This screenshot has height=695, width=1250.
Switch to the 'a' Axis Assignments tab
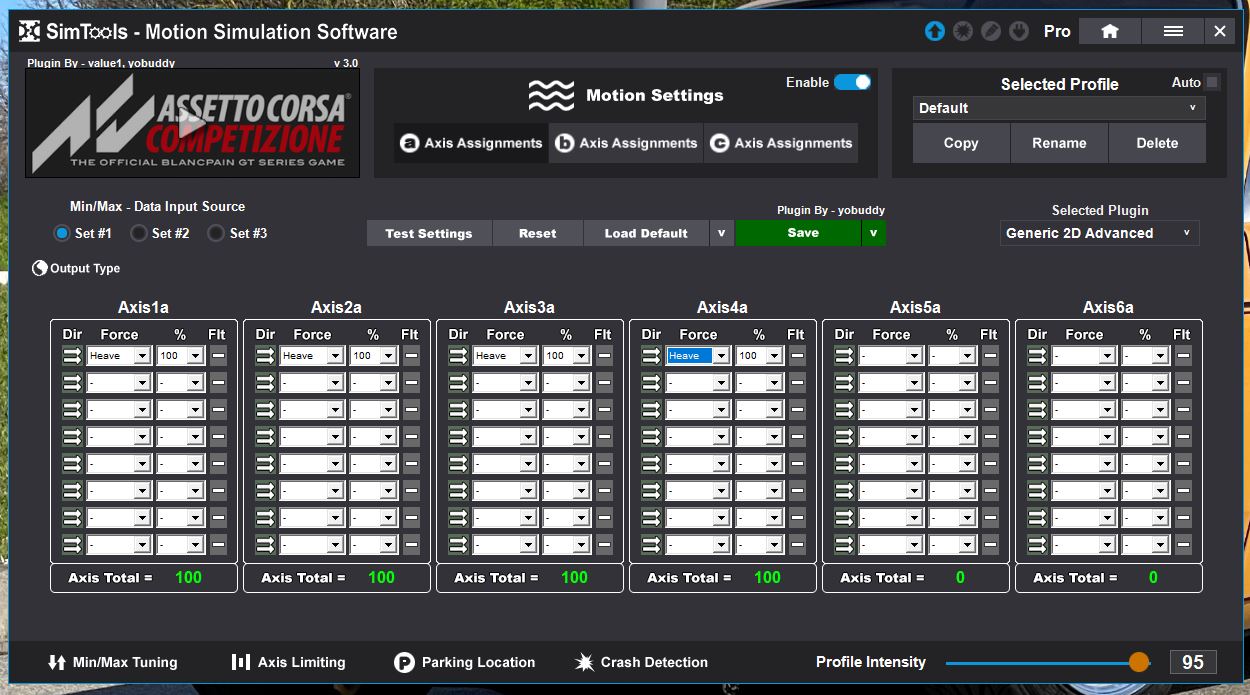click(472, 143)
